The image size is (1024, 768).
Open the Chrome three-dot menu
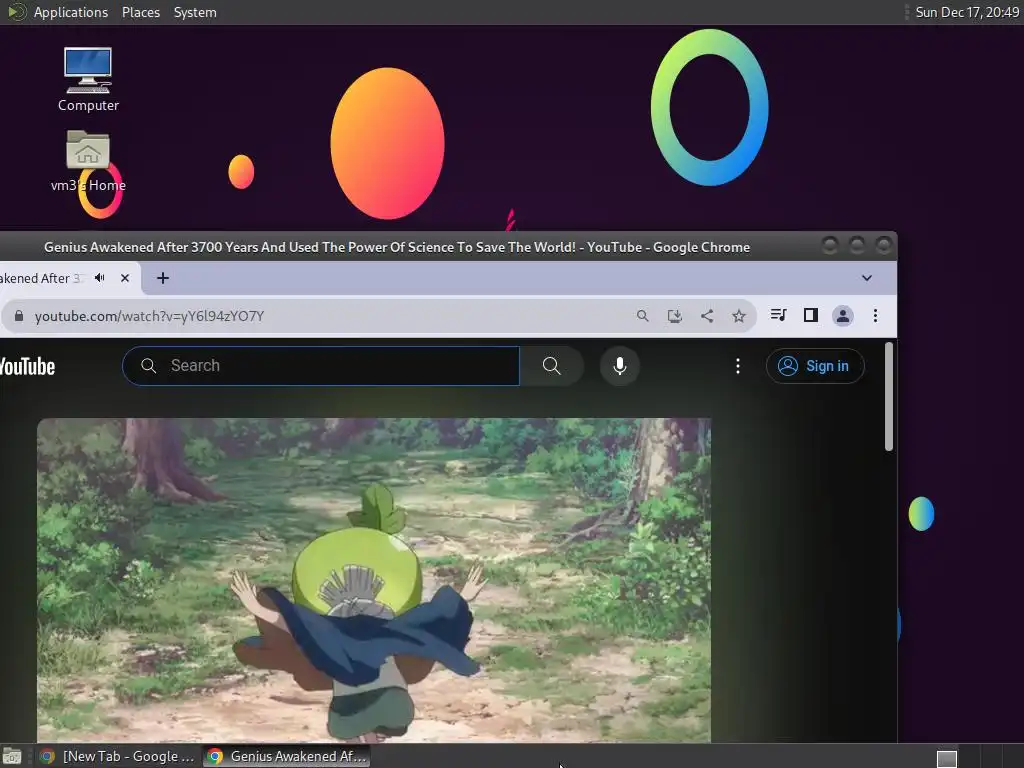[875, 316]
